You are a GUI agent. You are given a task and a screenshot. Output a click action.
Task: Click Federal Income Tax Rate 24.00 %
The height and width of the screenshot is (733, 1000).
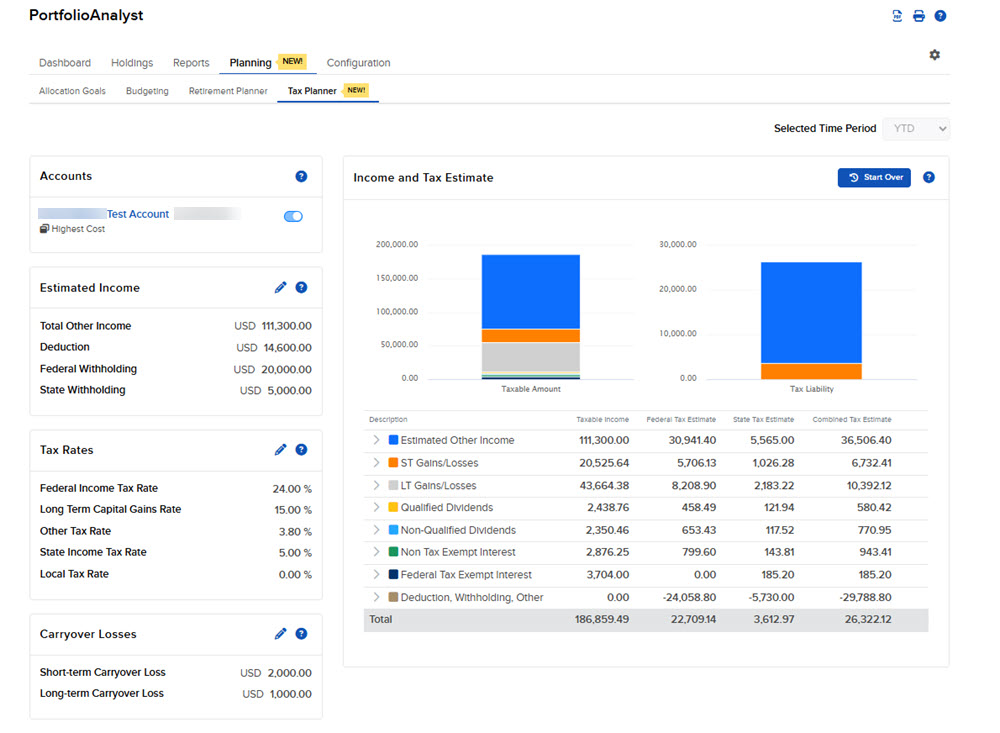point(292,489)
